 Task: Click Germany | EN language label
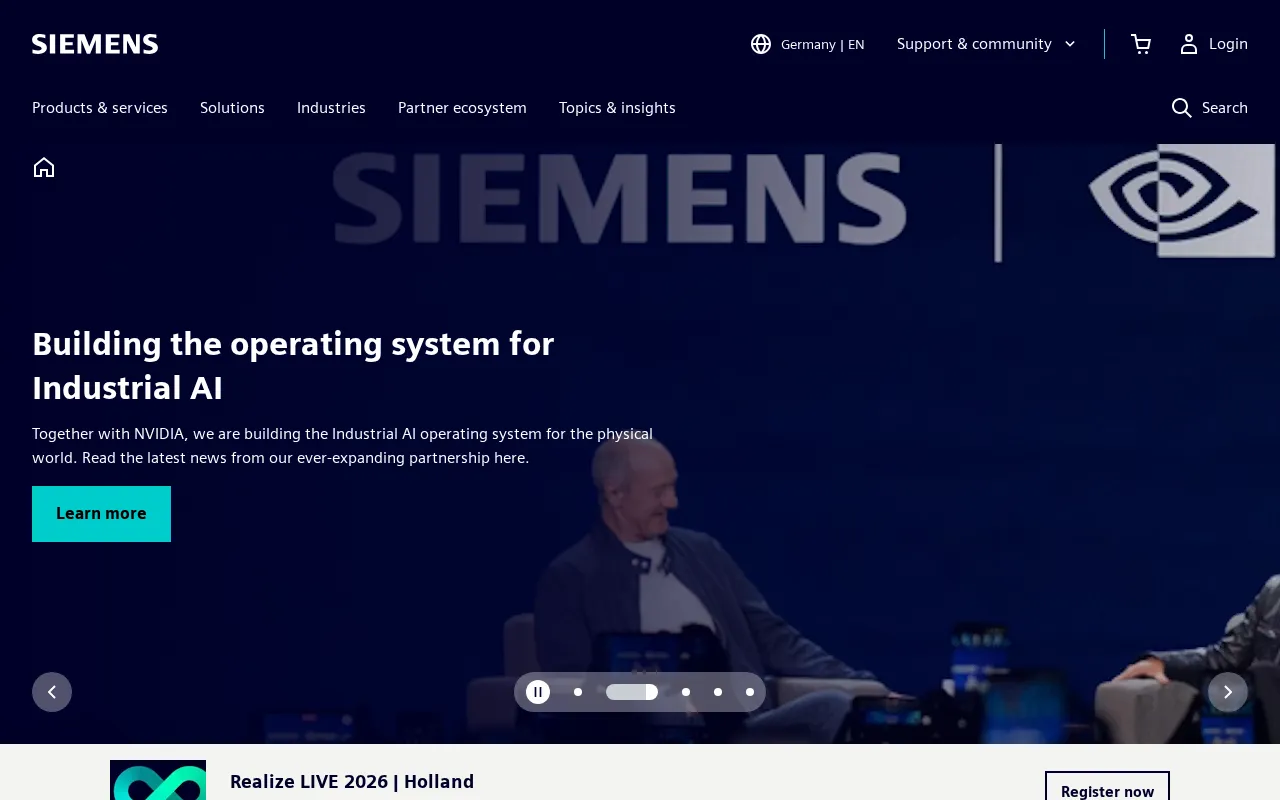coord(823,44)
